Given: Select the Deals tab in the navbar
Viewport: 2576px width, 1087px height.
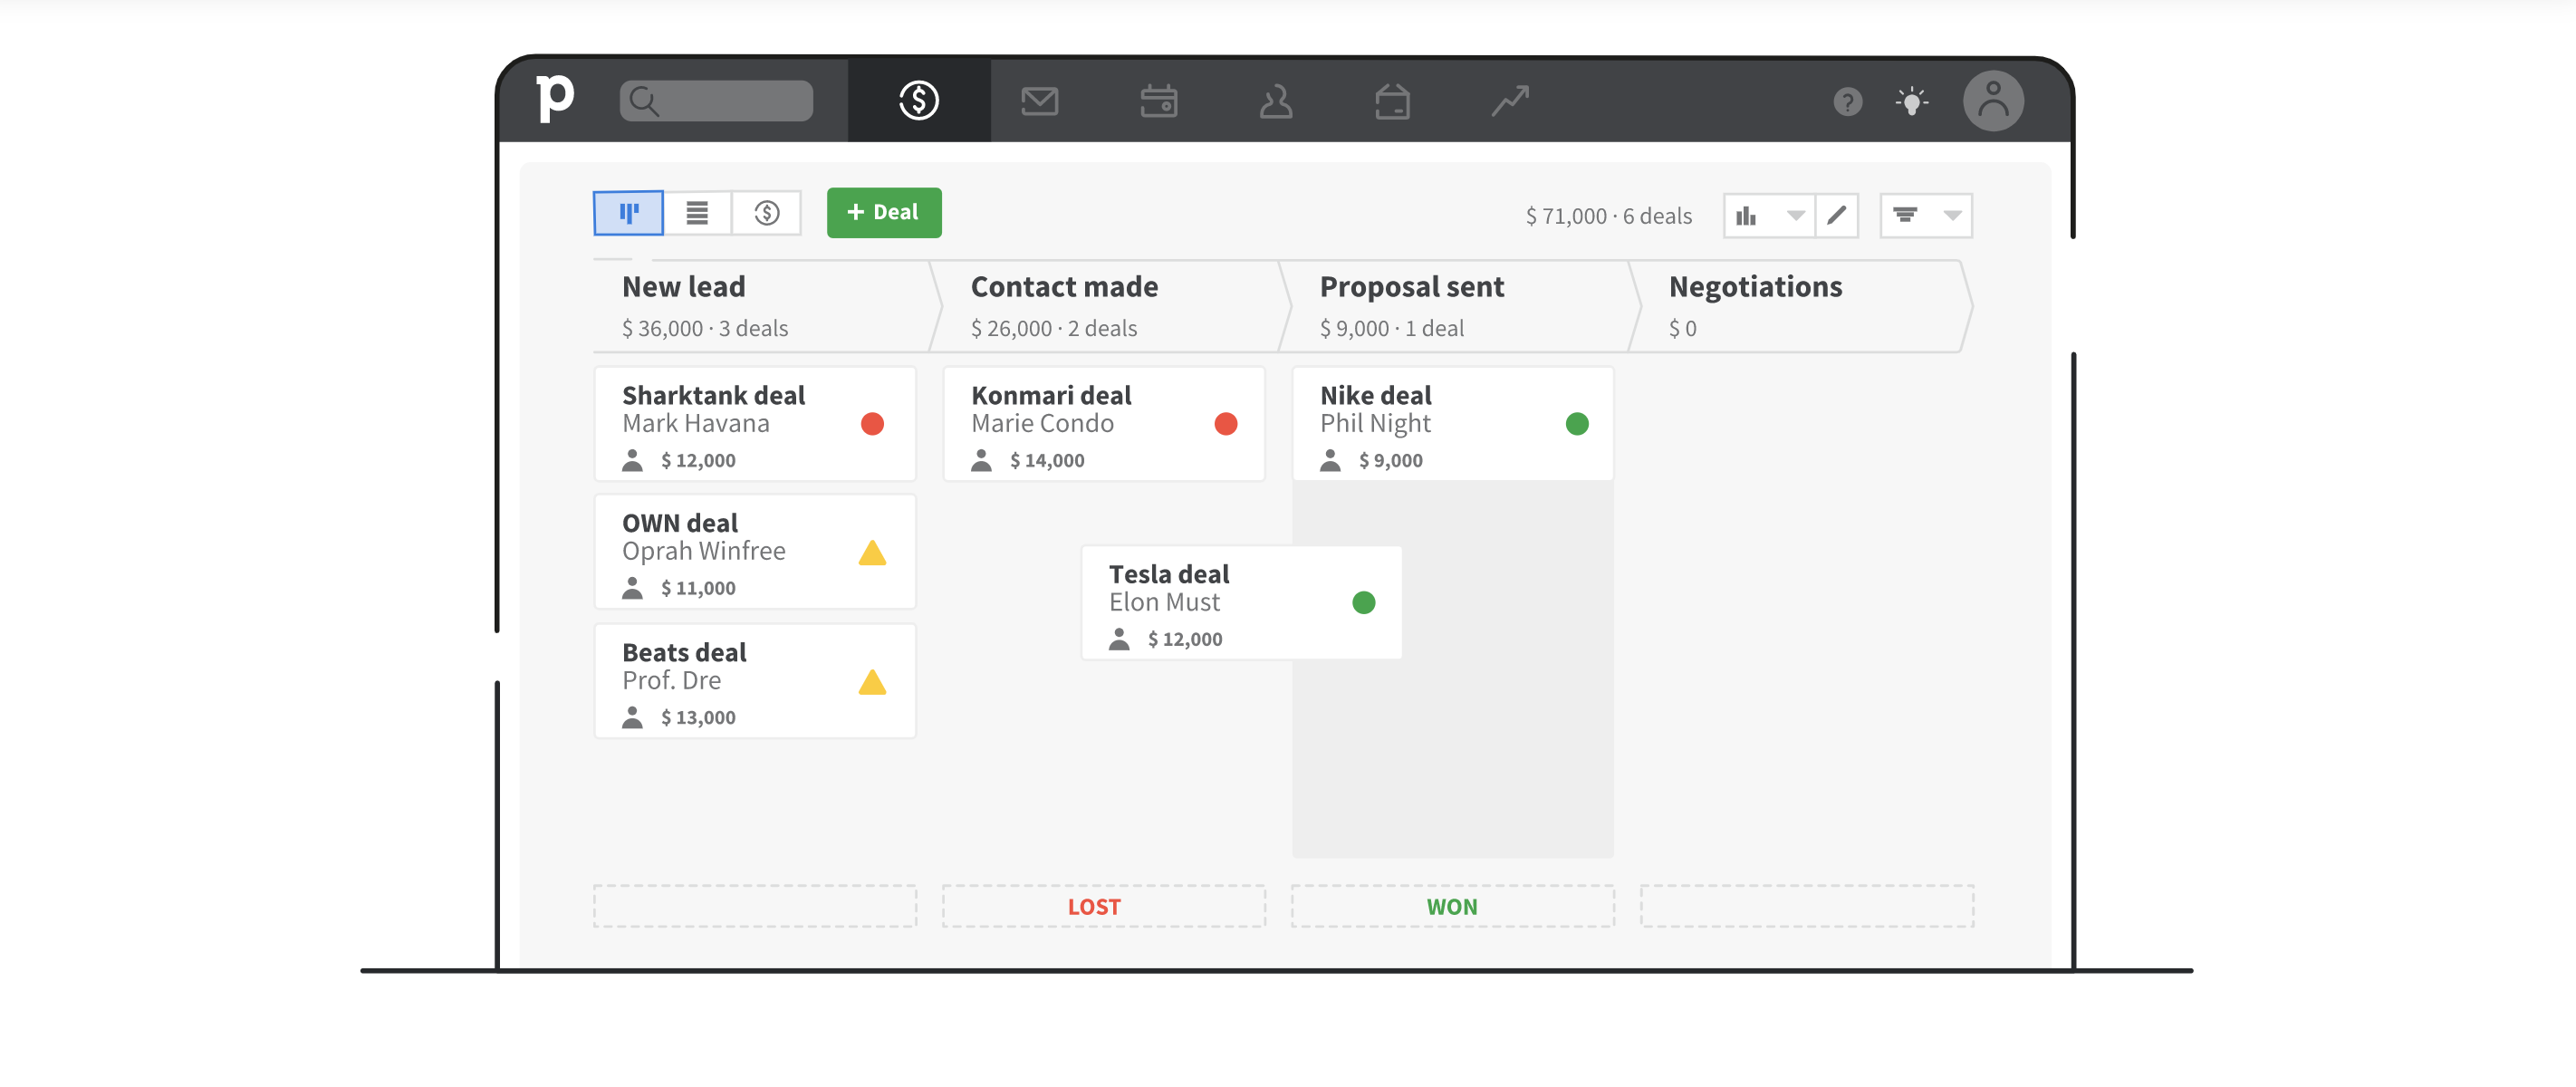Looking at the screenshot, I should [918, 101].
